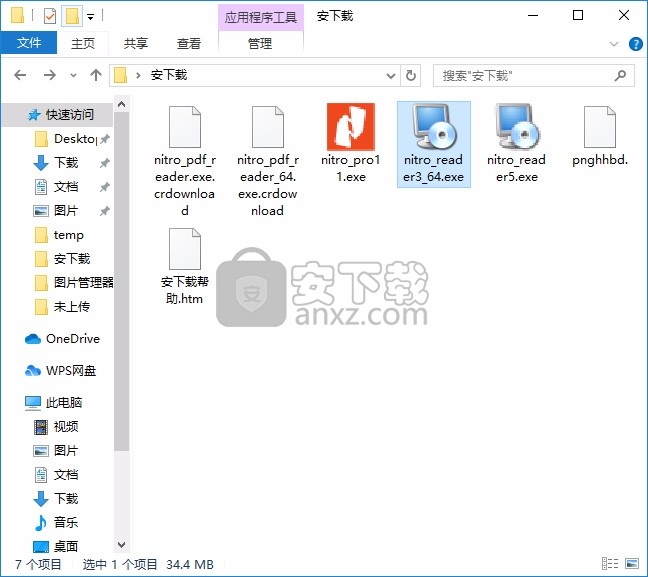The width and height of the screenshot is (648, 577).
Task: Select nitro_pdf_reader.exe.crdownload file
Action: 185,160
